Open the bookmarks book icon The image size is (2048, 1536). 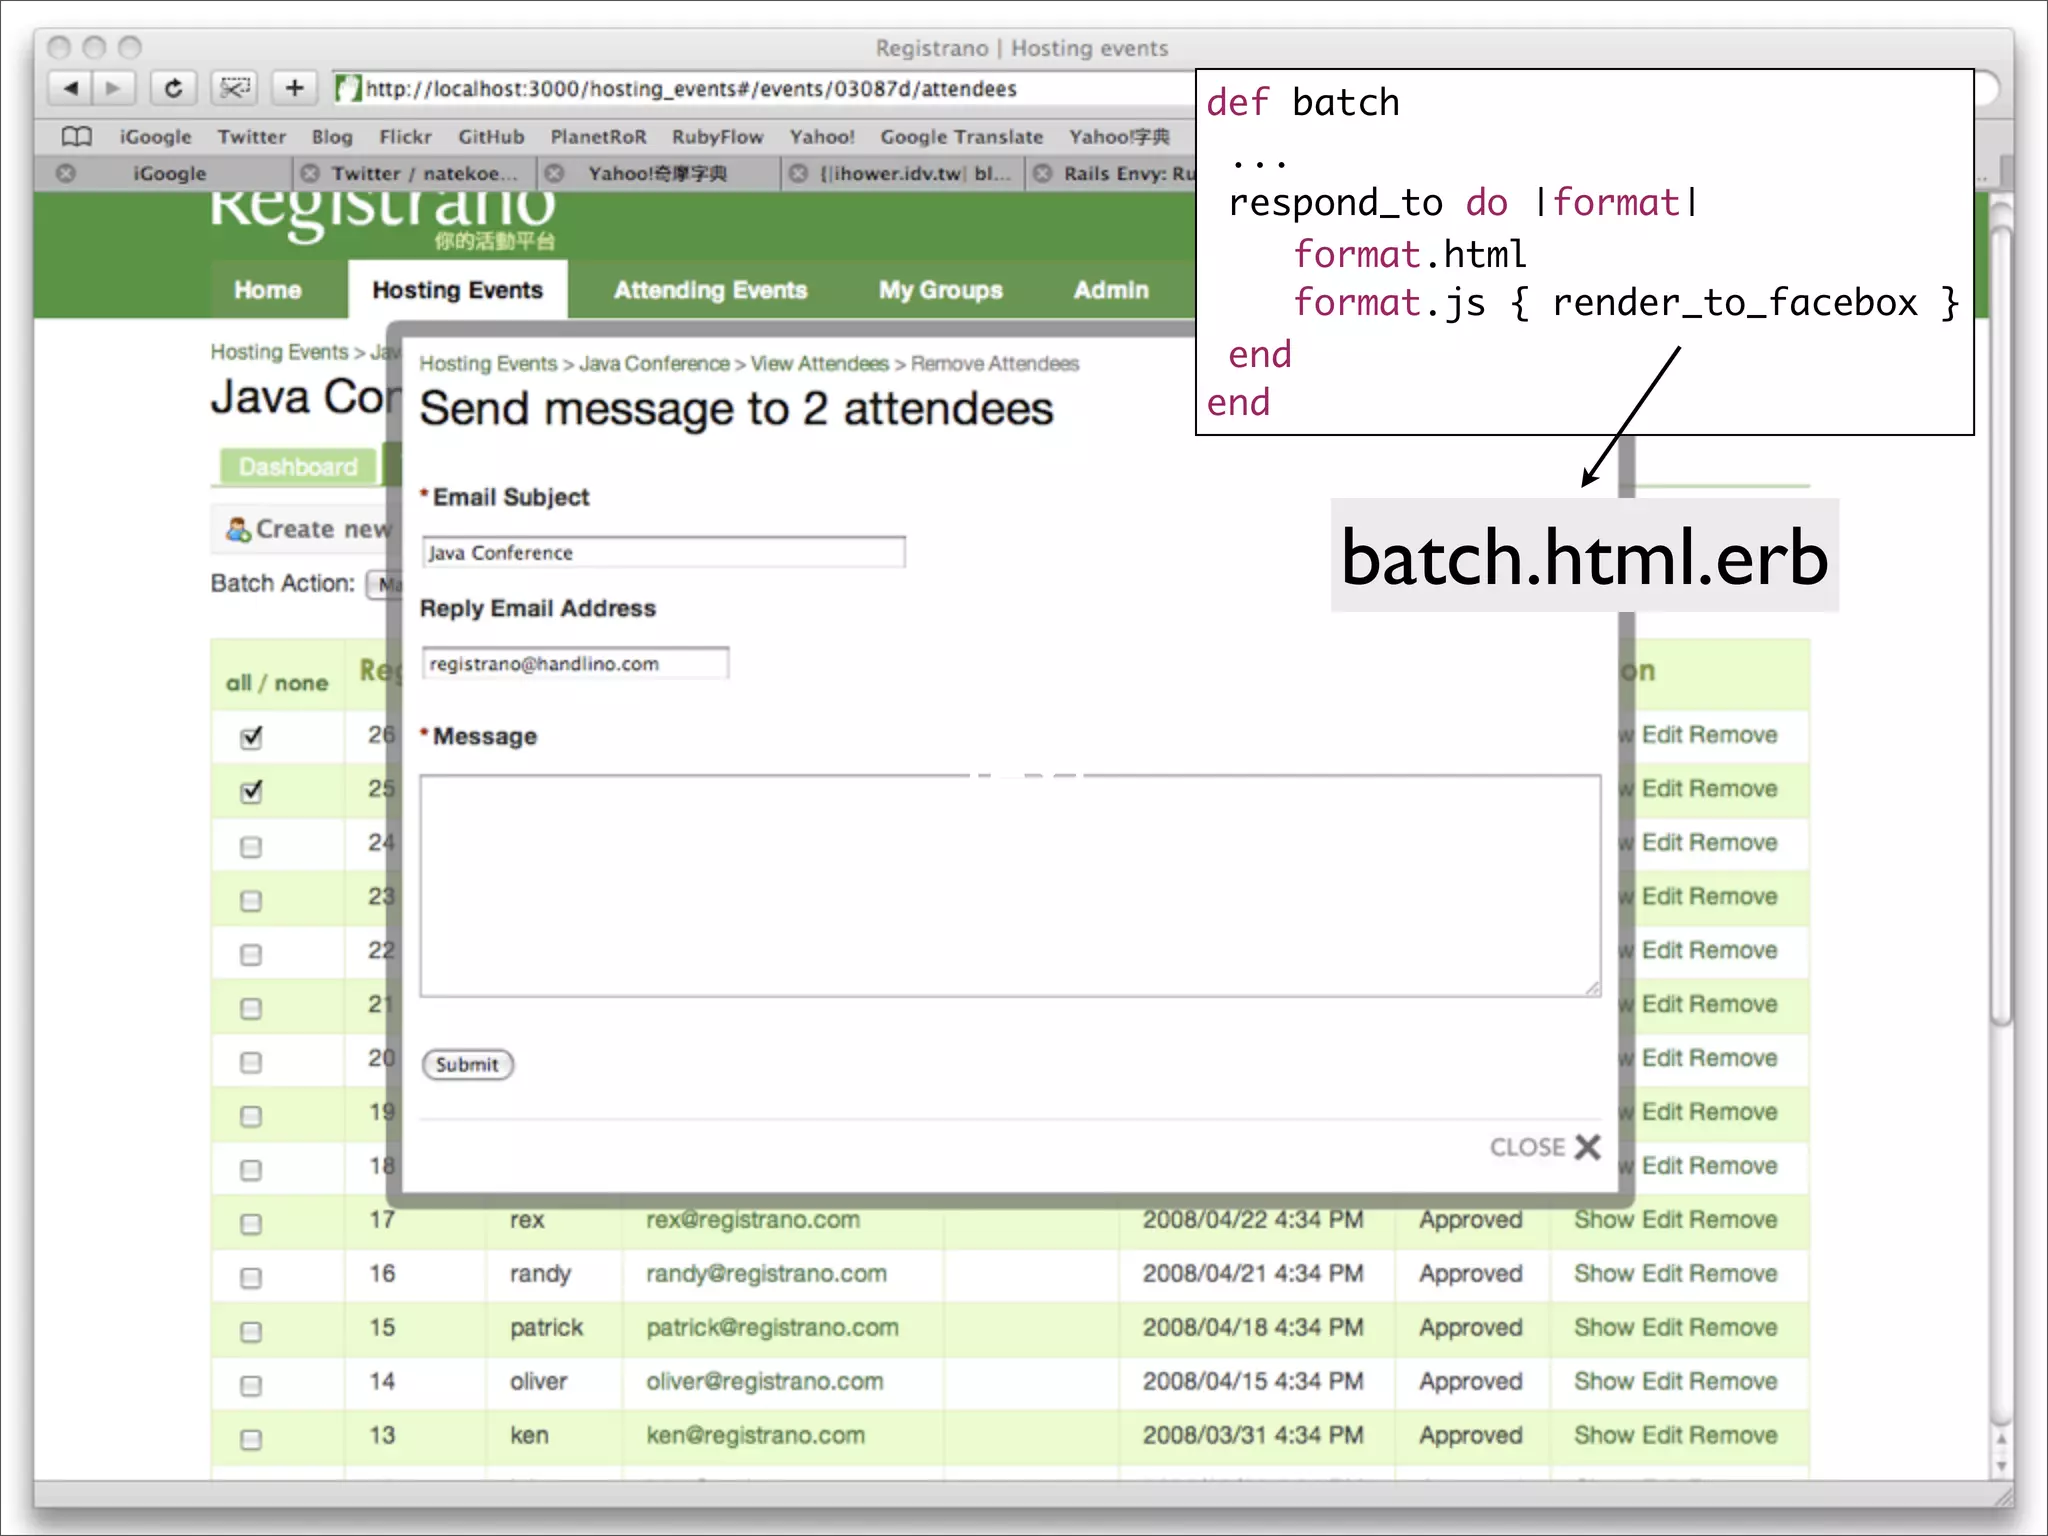[x=77, y=136]
